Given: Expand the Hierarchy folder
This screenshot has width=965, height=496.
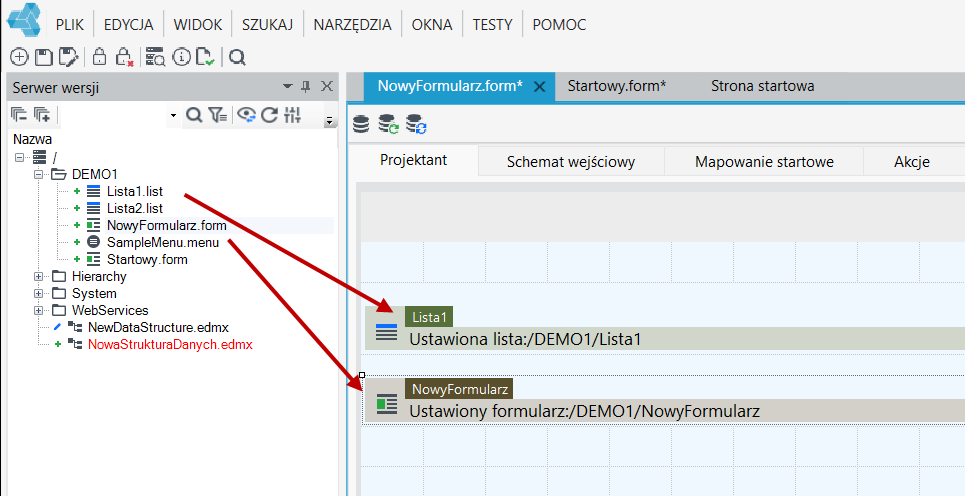Looking at the screenshot, I should tap(38, 277).
